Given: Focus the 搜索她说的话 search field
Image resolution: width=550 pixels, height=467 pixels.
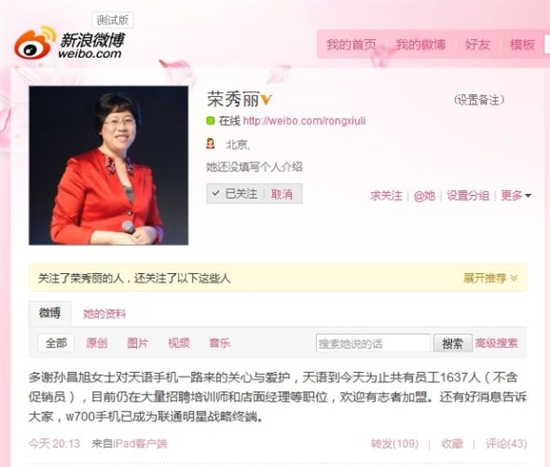Looking at the screenshot, I should coord(373,343).
